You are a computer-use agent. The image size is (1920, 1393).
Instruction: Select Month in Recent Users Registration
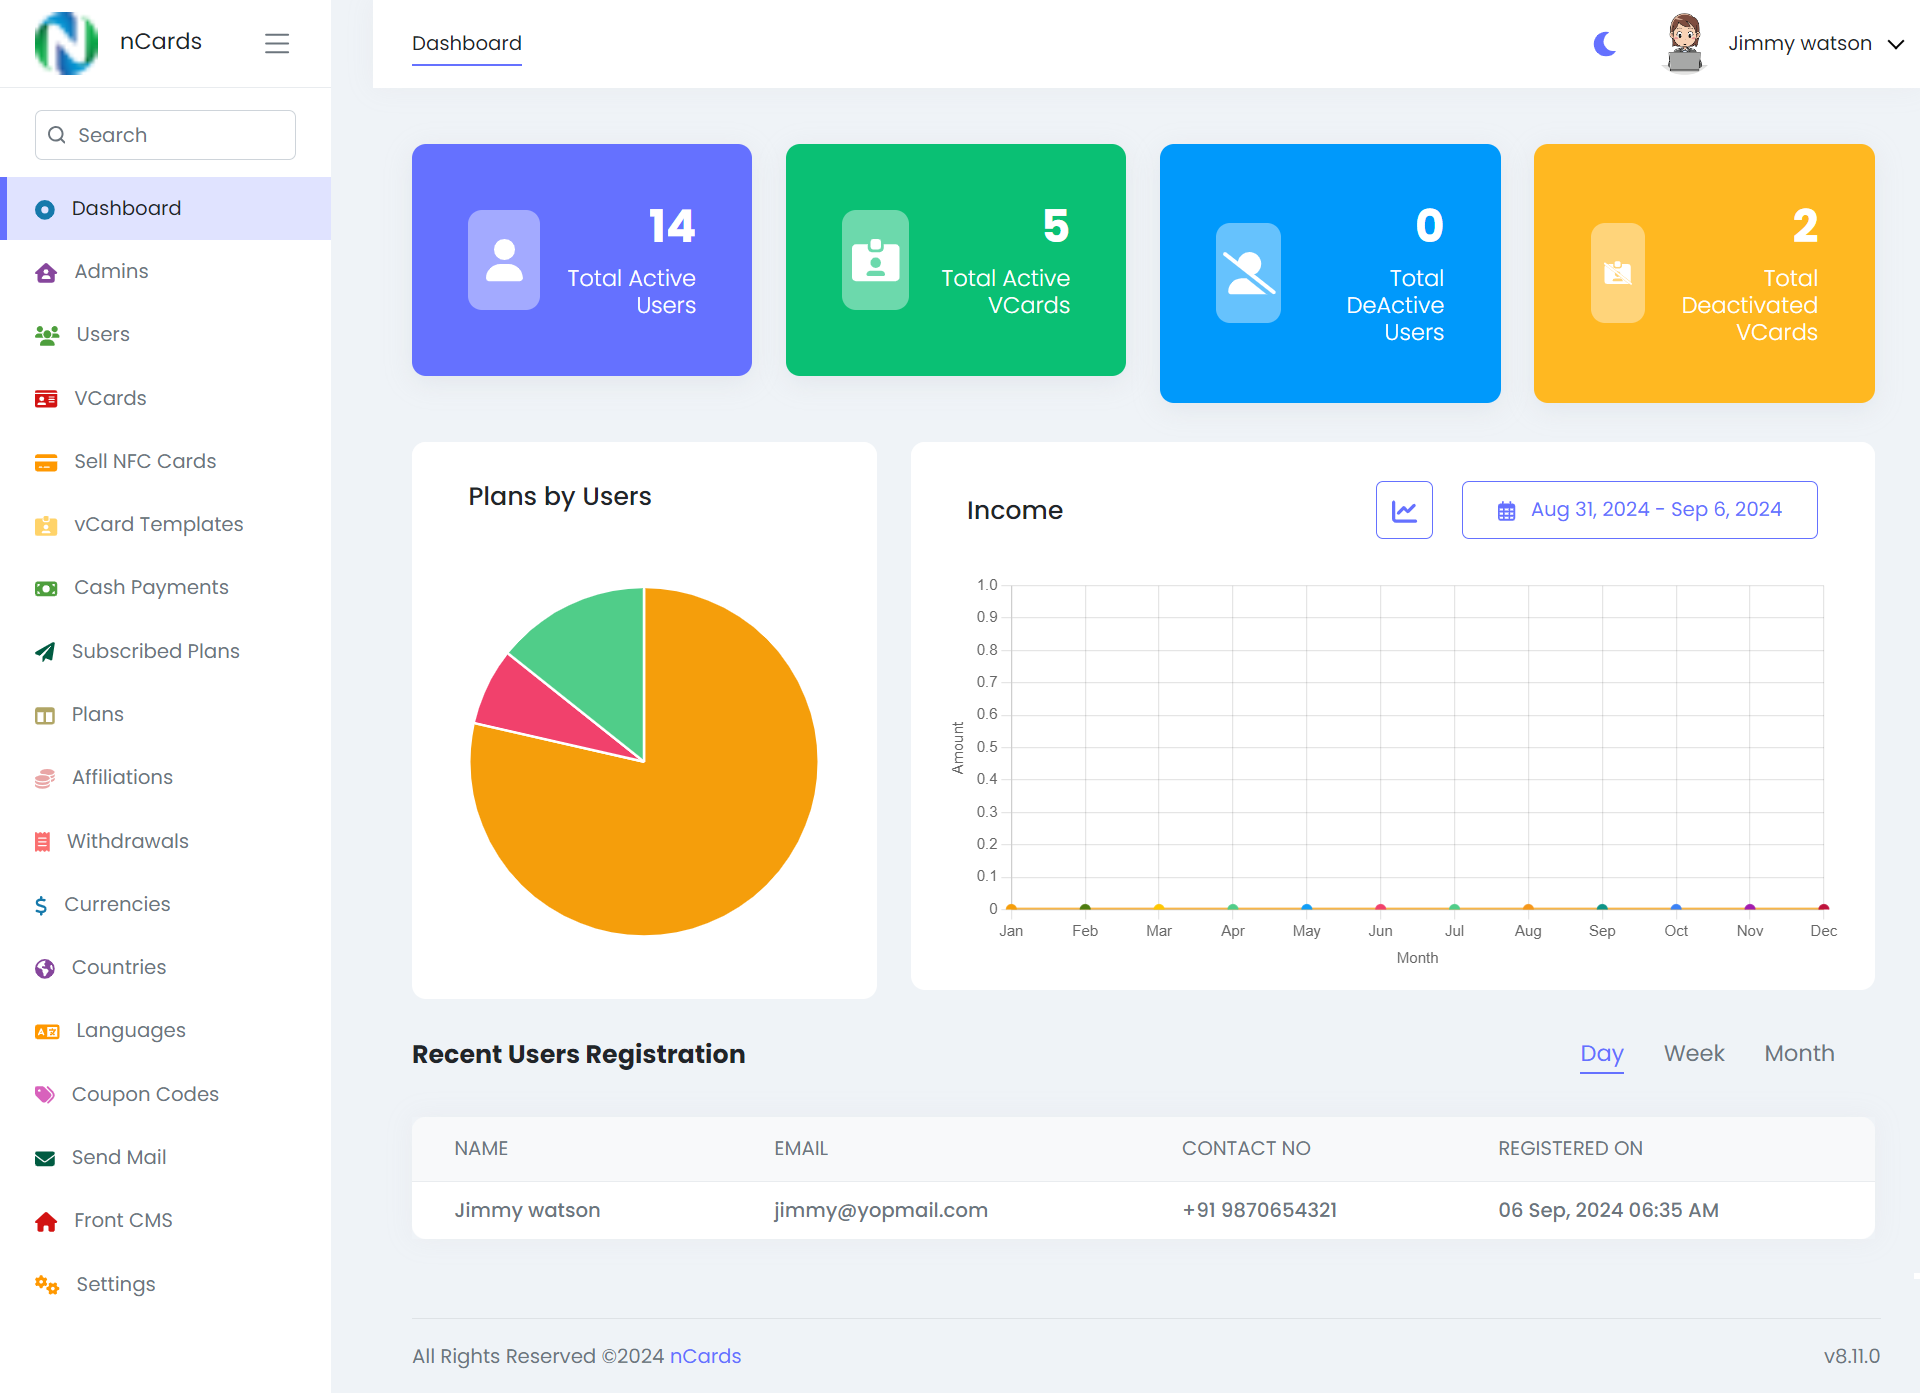coord(1798,1053)
